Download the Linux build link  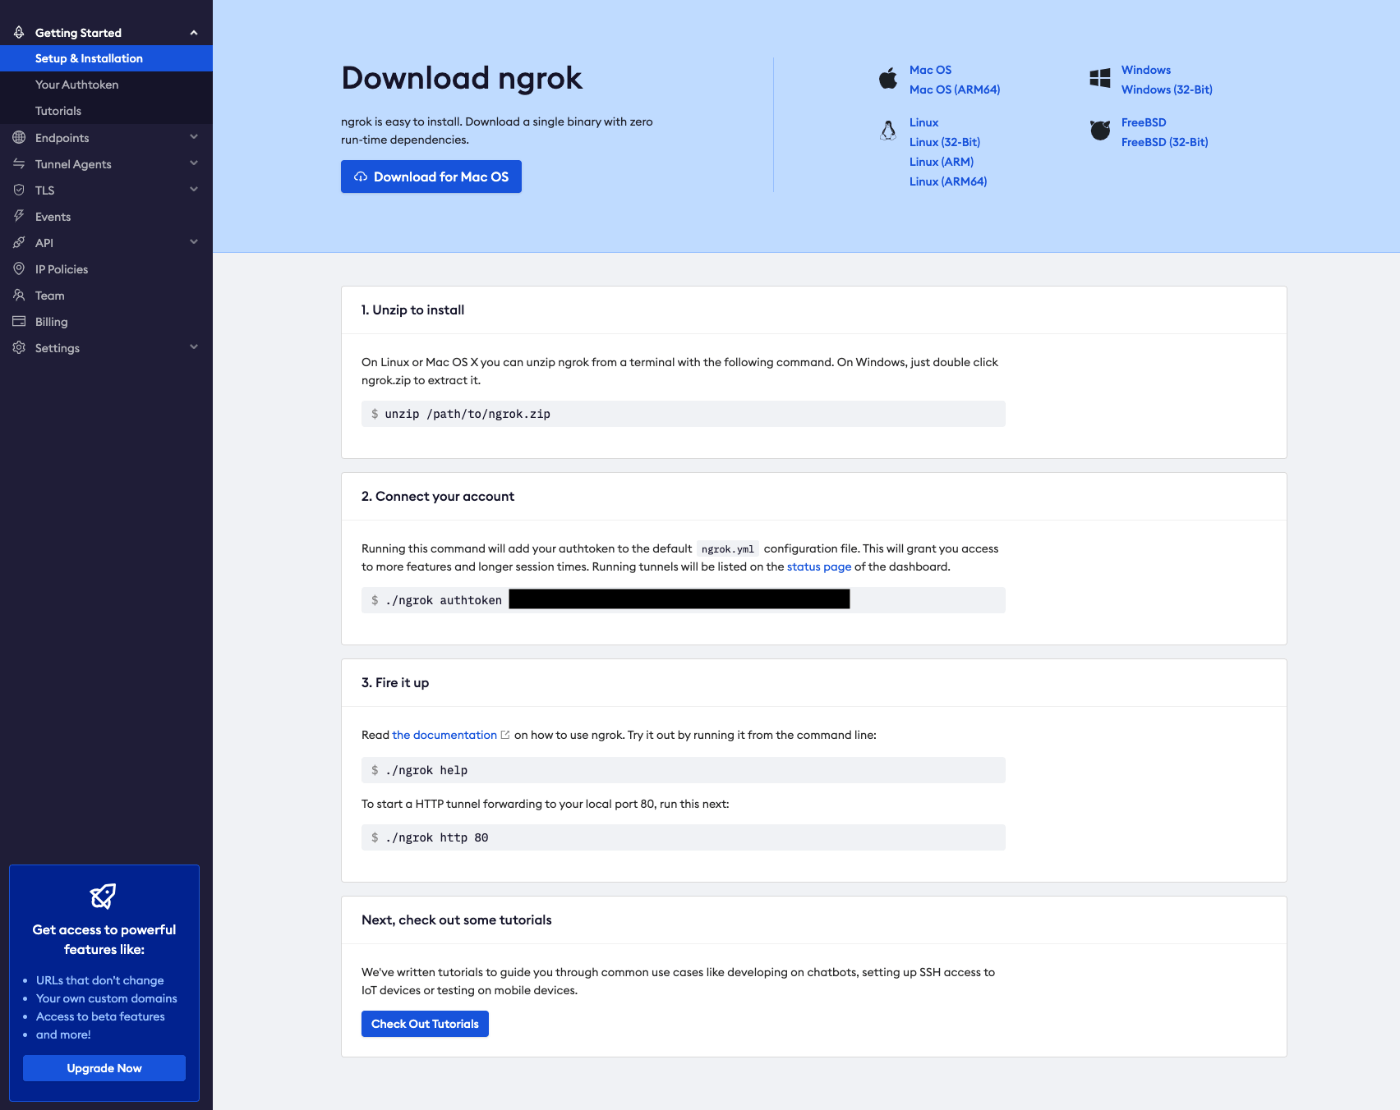pyautogui.click(x=924, y=122)
